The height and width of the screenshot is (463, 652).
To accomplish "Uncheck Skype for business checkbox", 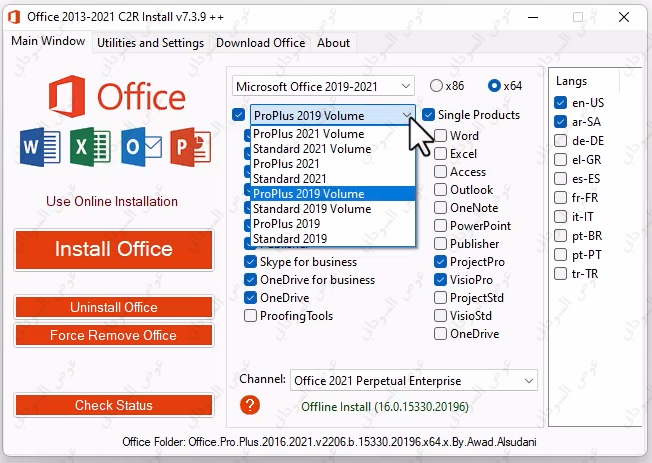I will tap(250, 262).
